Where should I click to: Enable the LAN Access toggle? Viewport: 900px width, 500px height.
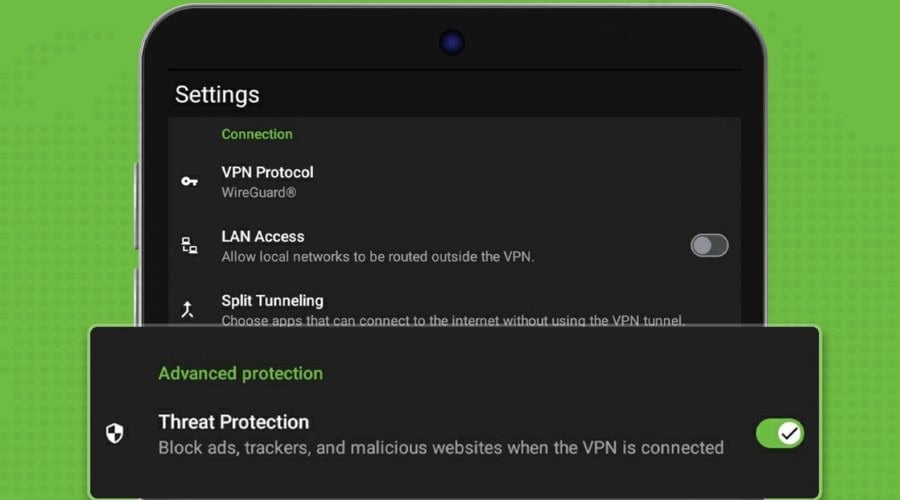[709, 246]
